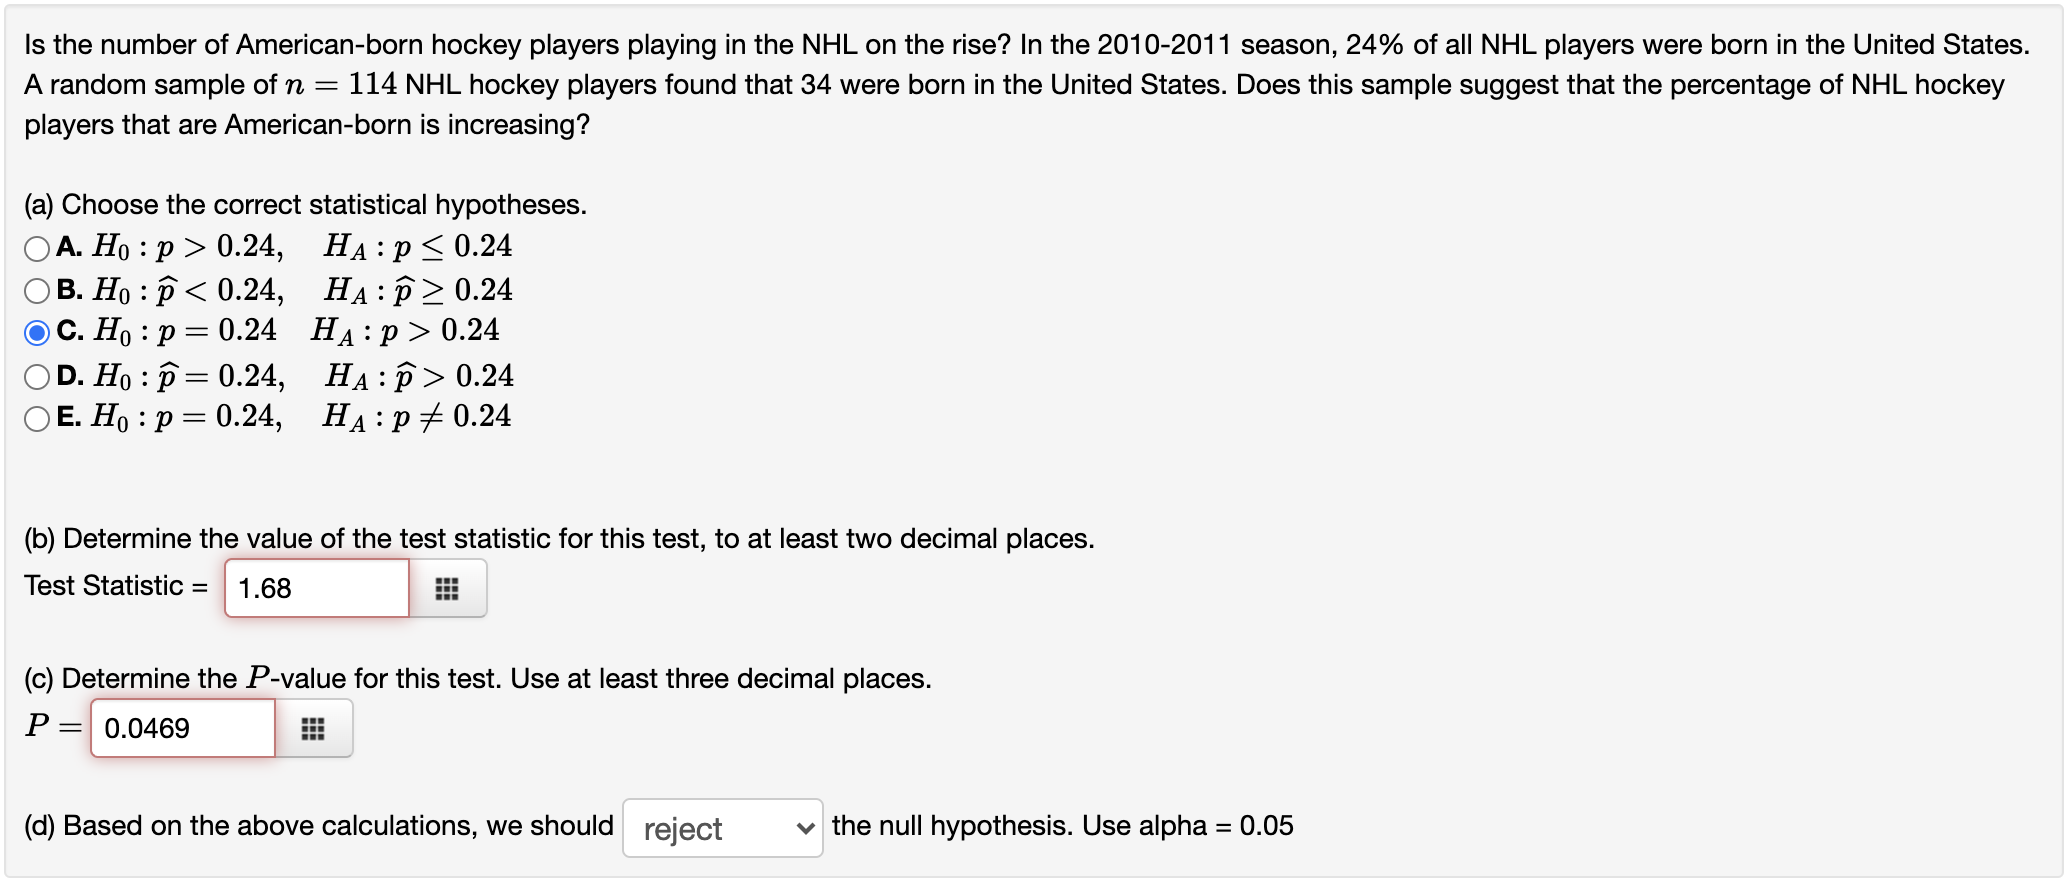Select hypothesis option A radio button
This screenshot has width=2072, height=886.
pyautogui.click(x=36, y=248)
